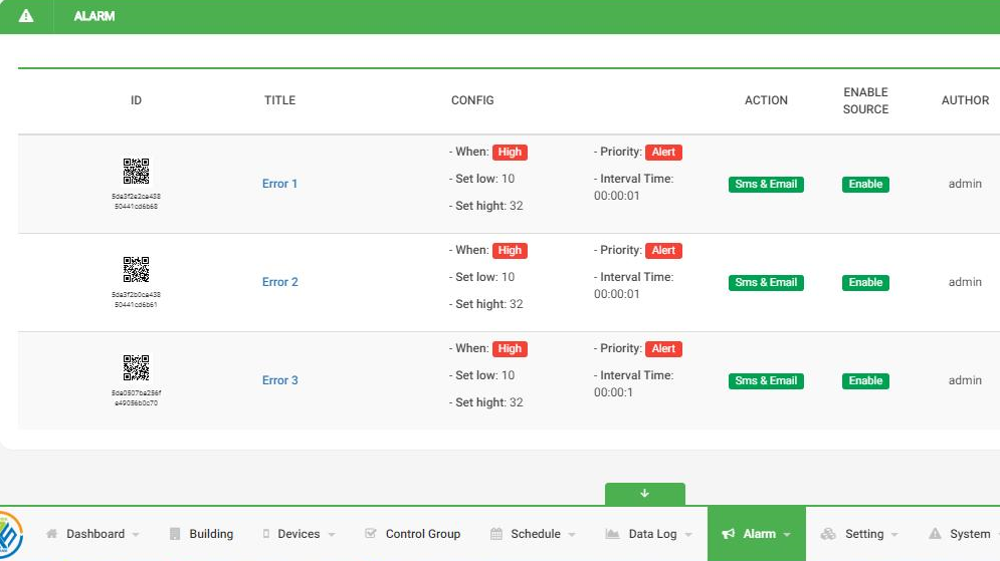This screenshot has height=561, width=1000.
Task: Click the QR code for Error 3
Action: pos(136,367)
